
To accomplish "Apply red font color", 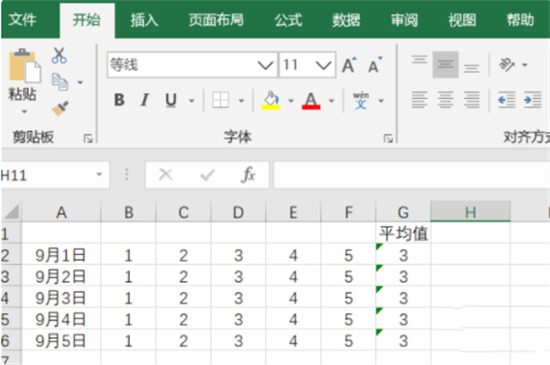I will point(311,100).
